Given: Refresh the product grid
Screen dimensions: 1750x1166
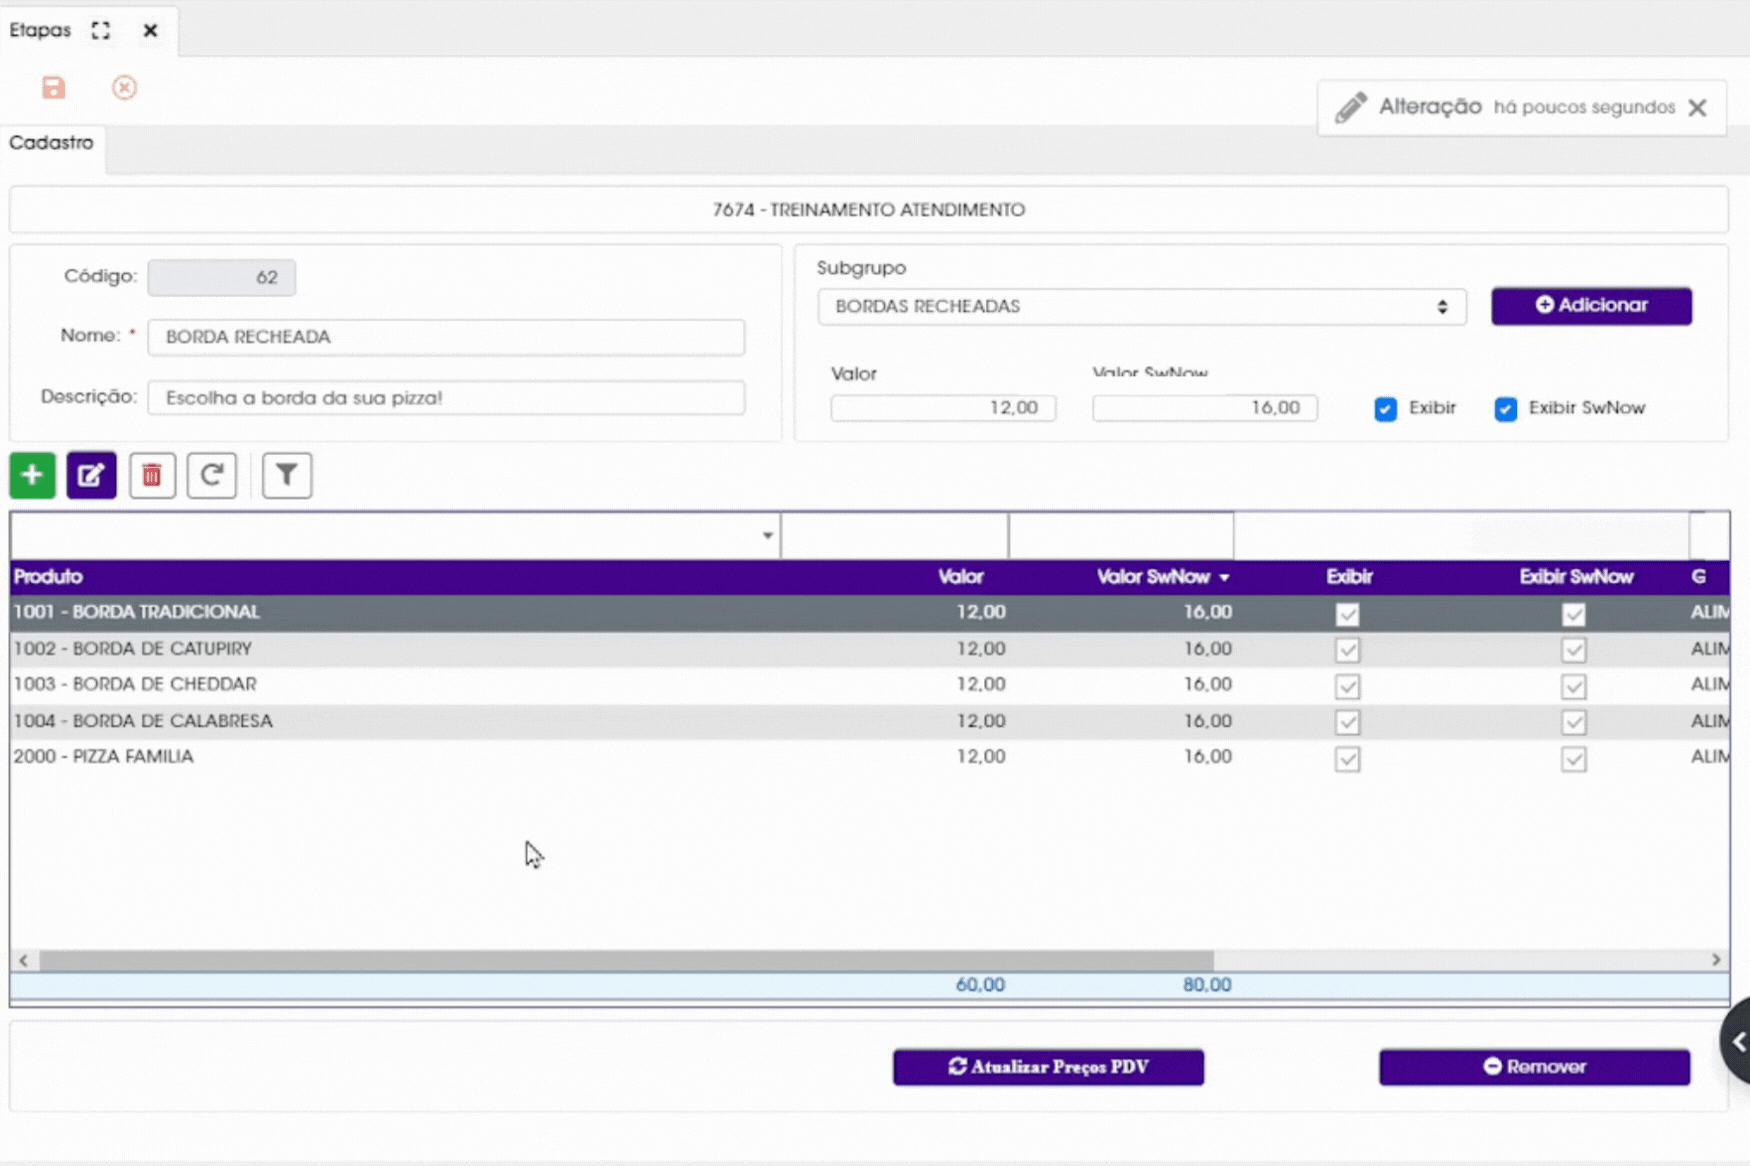Looking at the screenshot, I should coord(211,475).
